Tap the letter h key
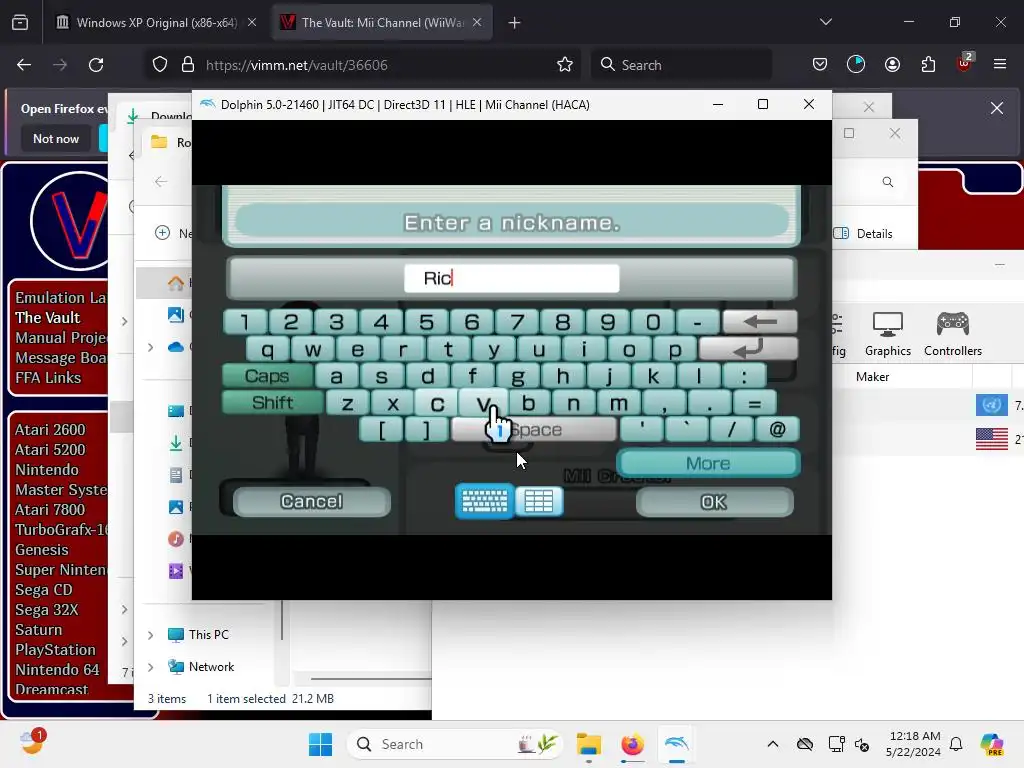Image resolution: width=1024 pixels, height=768 pixels. point(563,376)
